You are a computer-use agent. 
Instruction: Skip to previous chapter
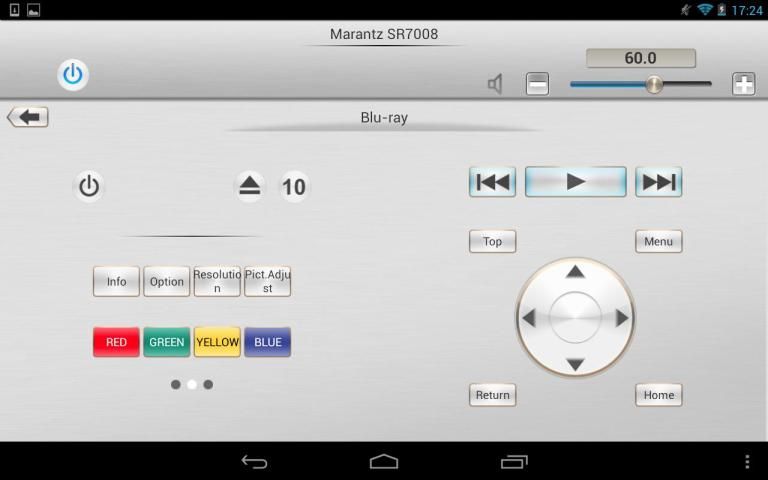(x=492, y=182)
